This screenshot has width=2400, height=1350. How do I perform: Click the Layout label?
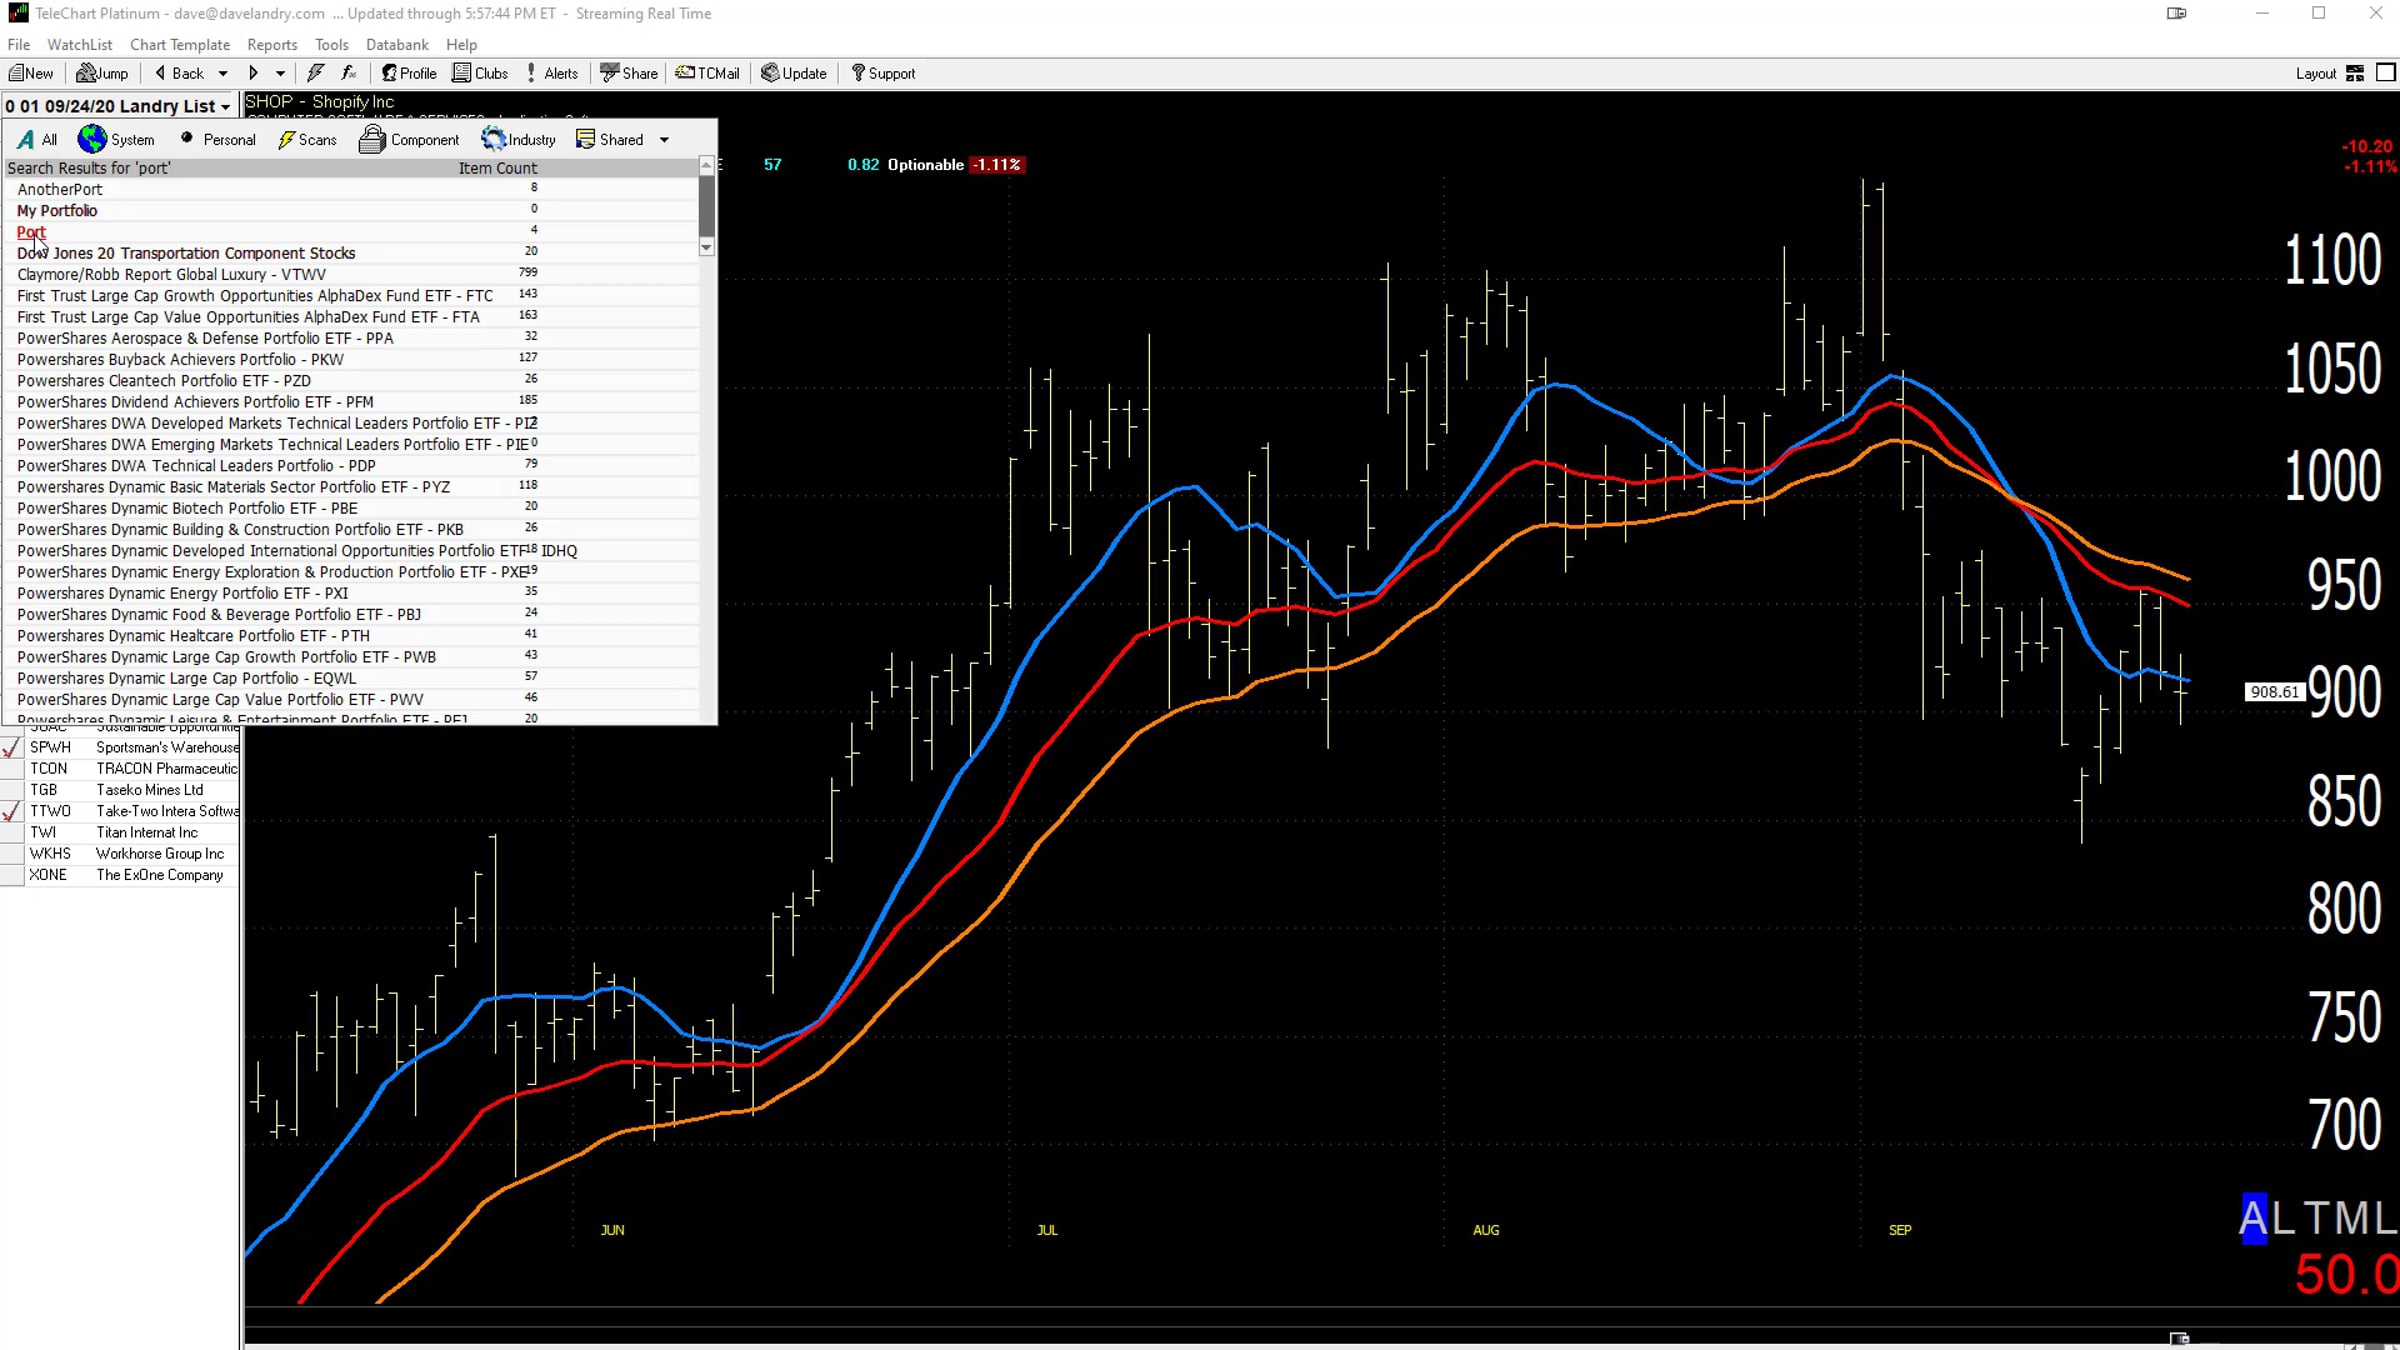[2315, 73]
